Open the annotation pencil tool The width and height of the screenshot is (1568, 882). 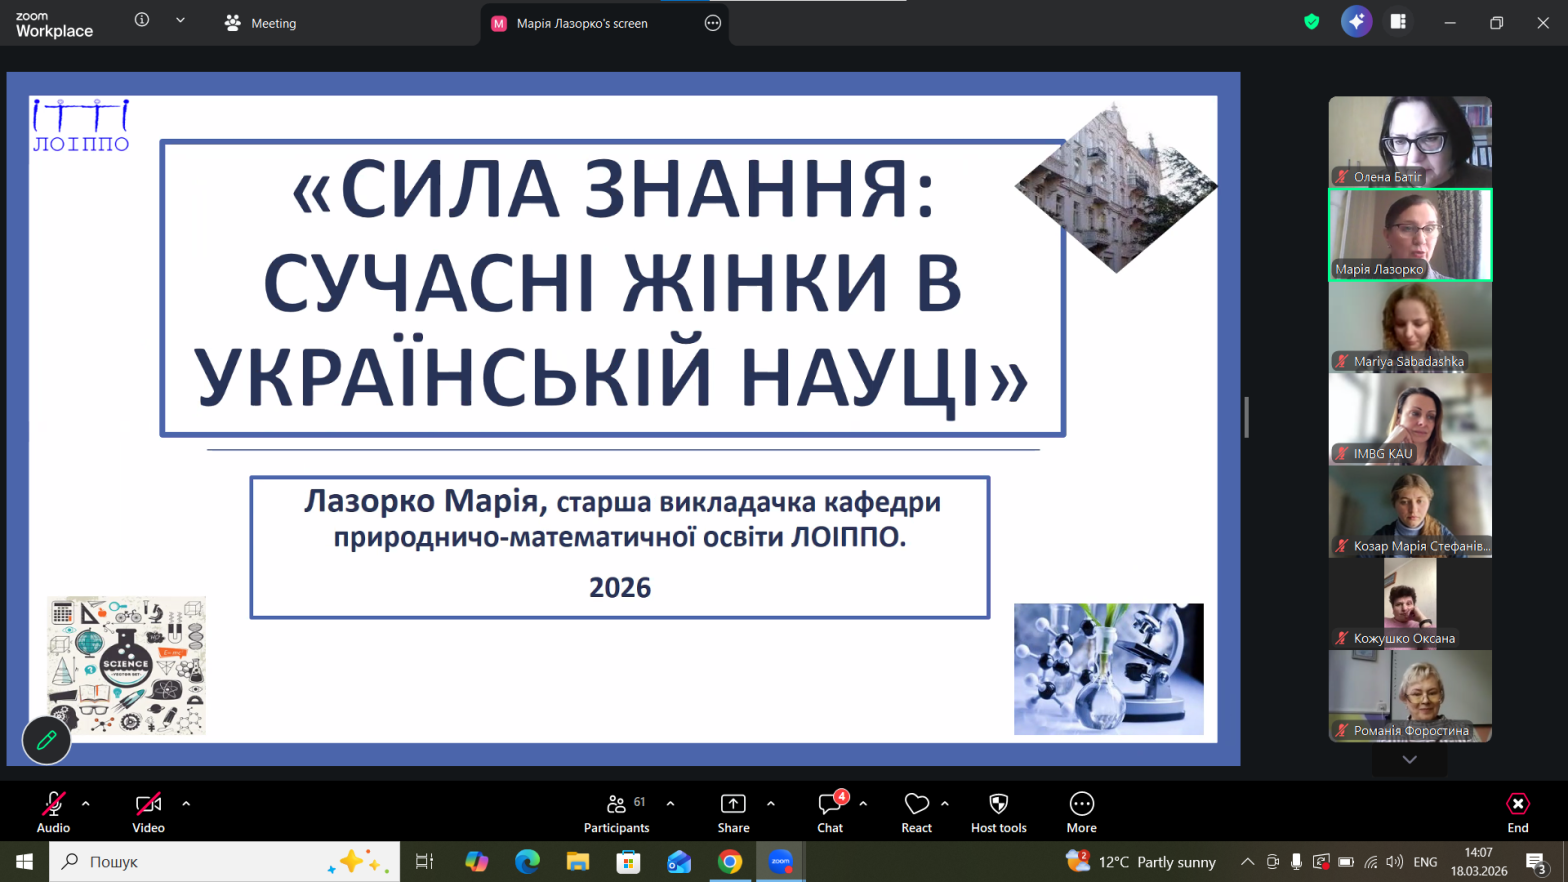(46, 741)
